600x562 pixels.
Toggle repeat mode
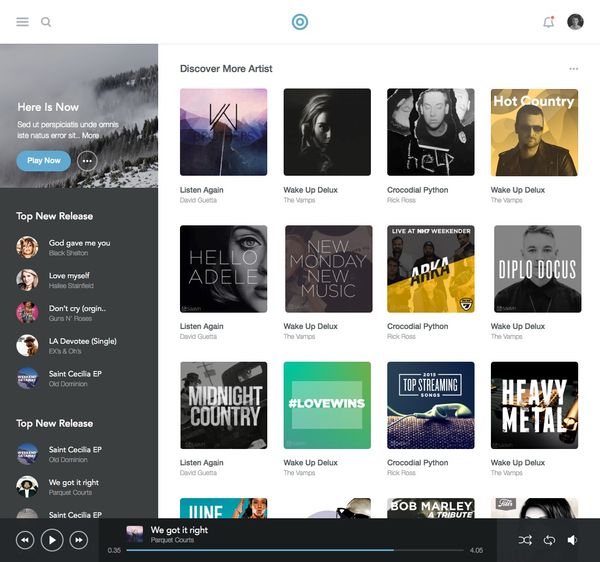pyautogui.click(x=549, y=540)
